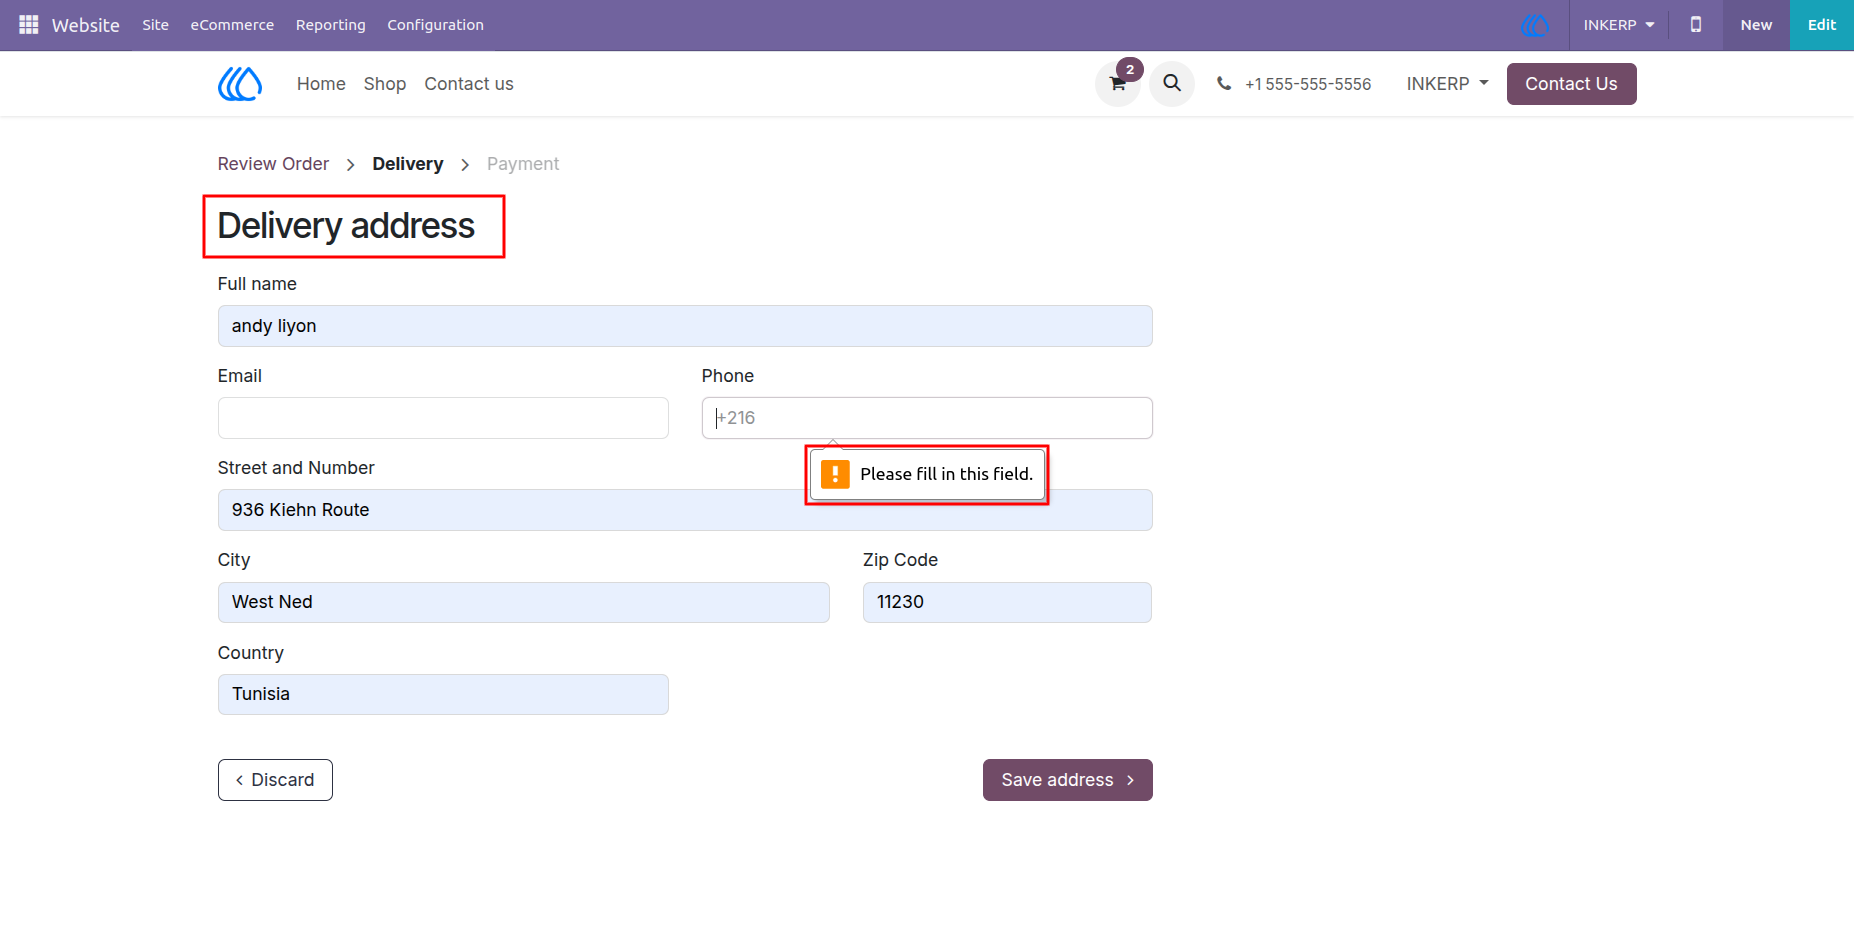The width and height of the screenshot is (1854, 932).
Task: Open the Reporting menu
Action: coord(330,25)
